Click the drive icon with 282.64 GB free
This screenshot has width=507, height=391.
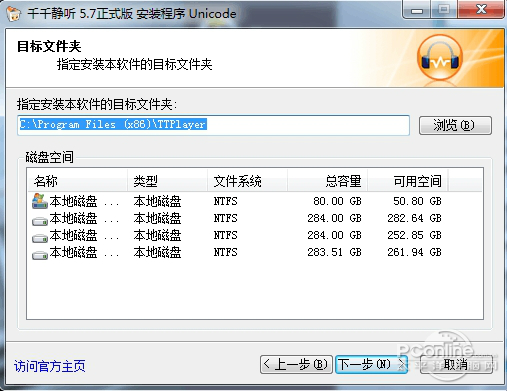click(x=40, y=220)
